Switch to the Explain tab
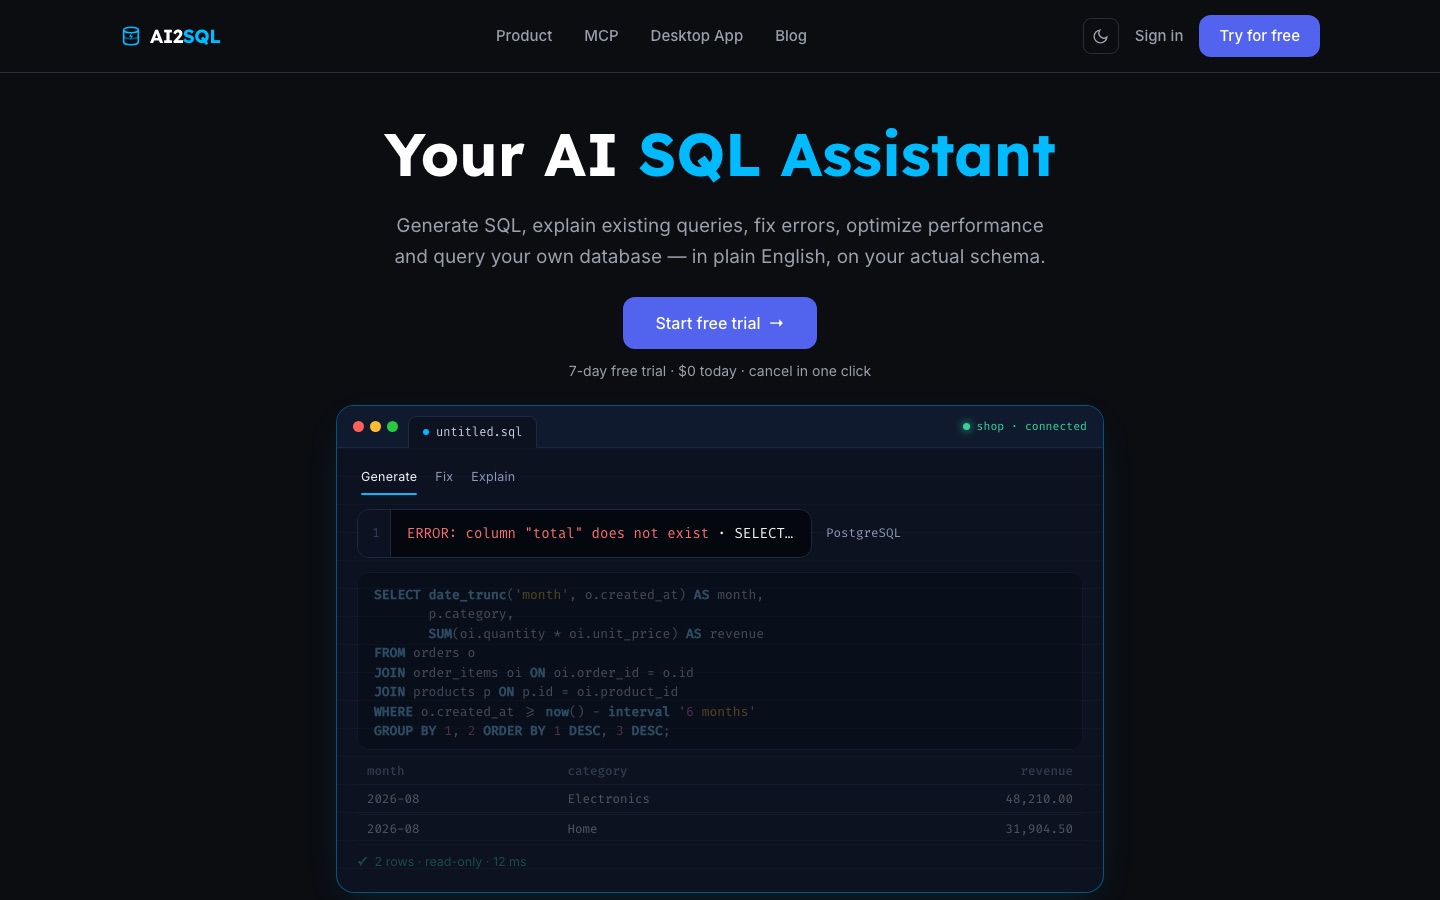 tap(493, 477)
